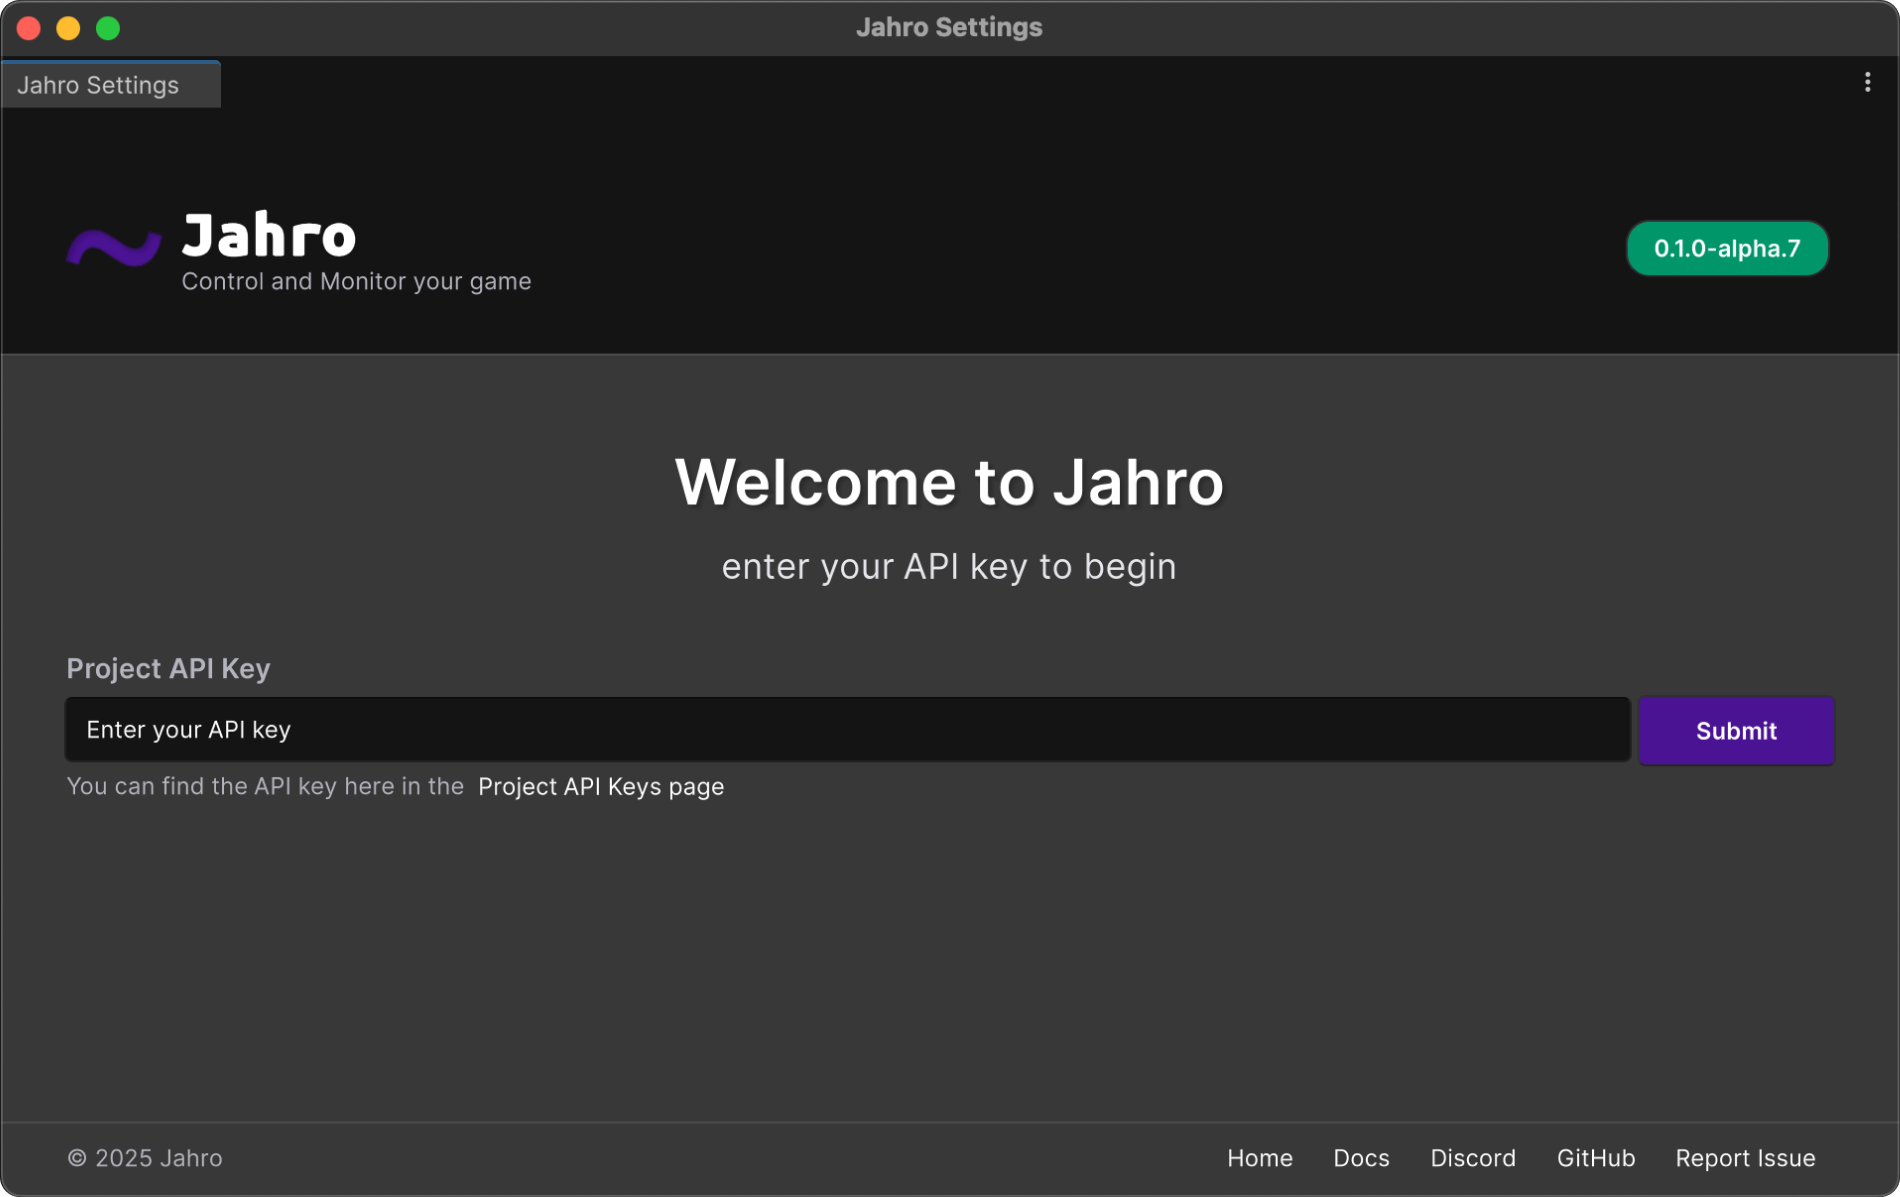
Task: Open the Docs footer link
Action: pyautogui.click(x=1361, y=1158)
